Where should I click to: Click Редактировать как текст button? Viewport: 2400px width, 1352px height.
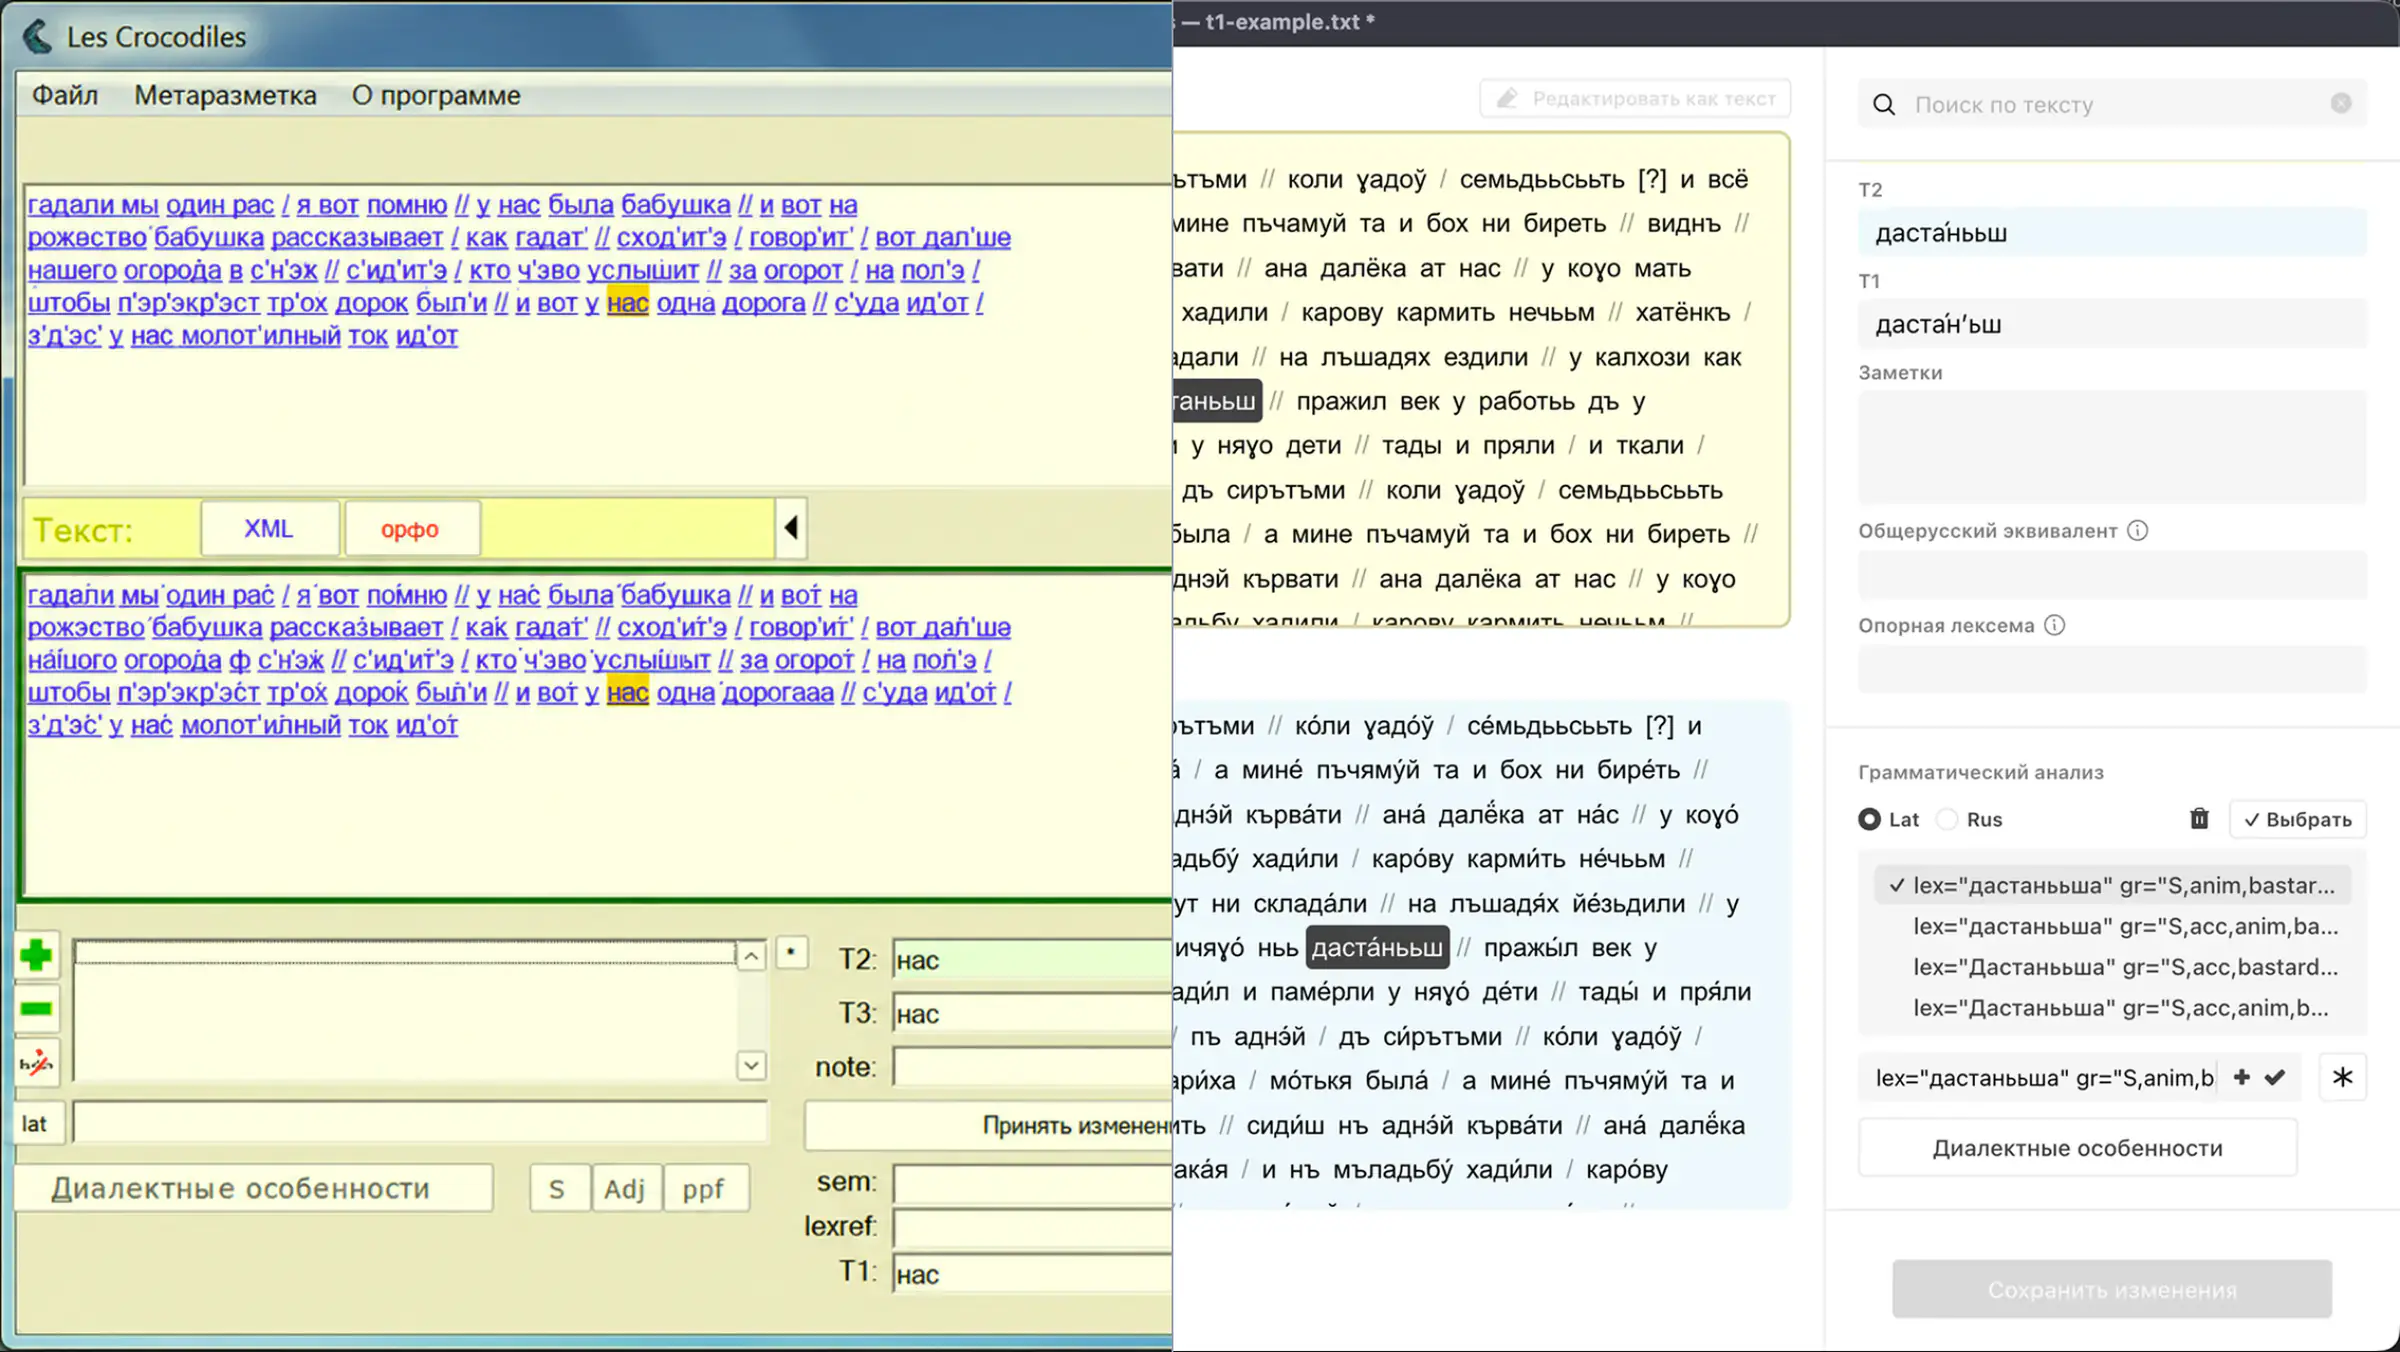pyautogui.click(x=1635, y=99)
